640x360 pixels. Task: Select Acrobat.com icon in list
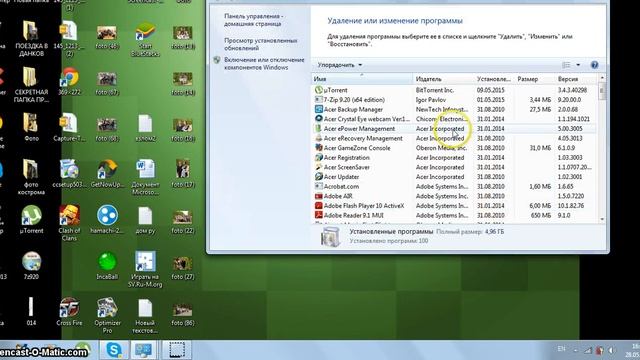pyautogui.click(x=319, y=187)
